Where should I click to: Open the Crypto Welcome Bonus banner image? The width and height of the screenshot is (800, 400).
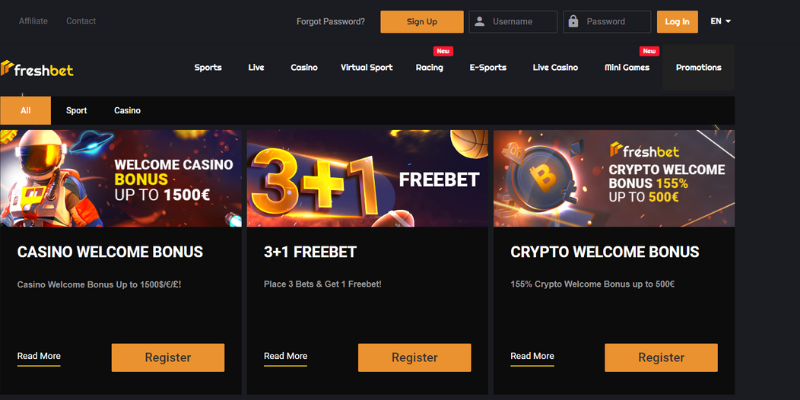(x=614, y=178)
